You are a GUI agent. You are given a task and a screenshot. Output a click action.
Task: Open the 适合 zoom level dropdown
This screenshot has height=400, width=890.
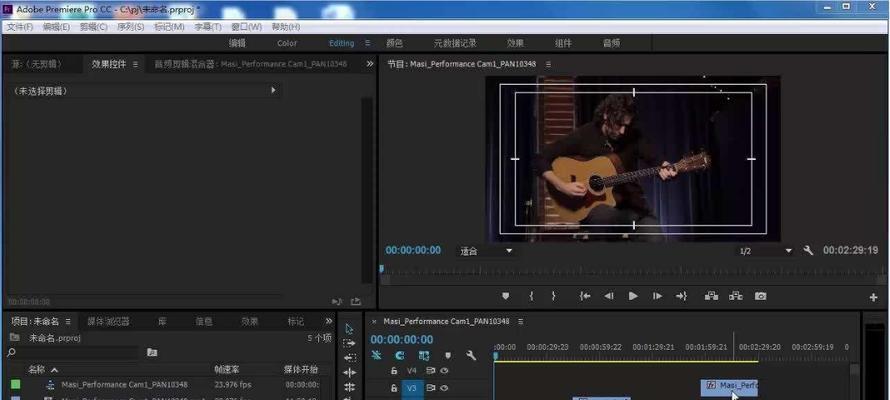(486, 250)
